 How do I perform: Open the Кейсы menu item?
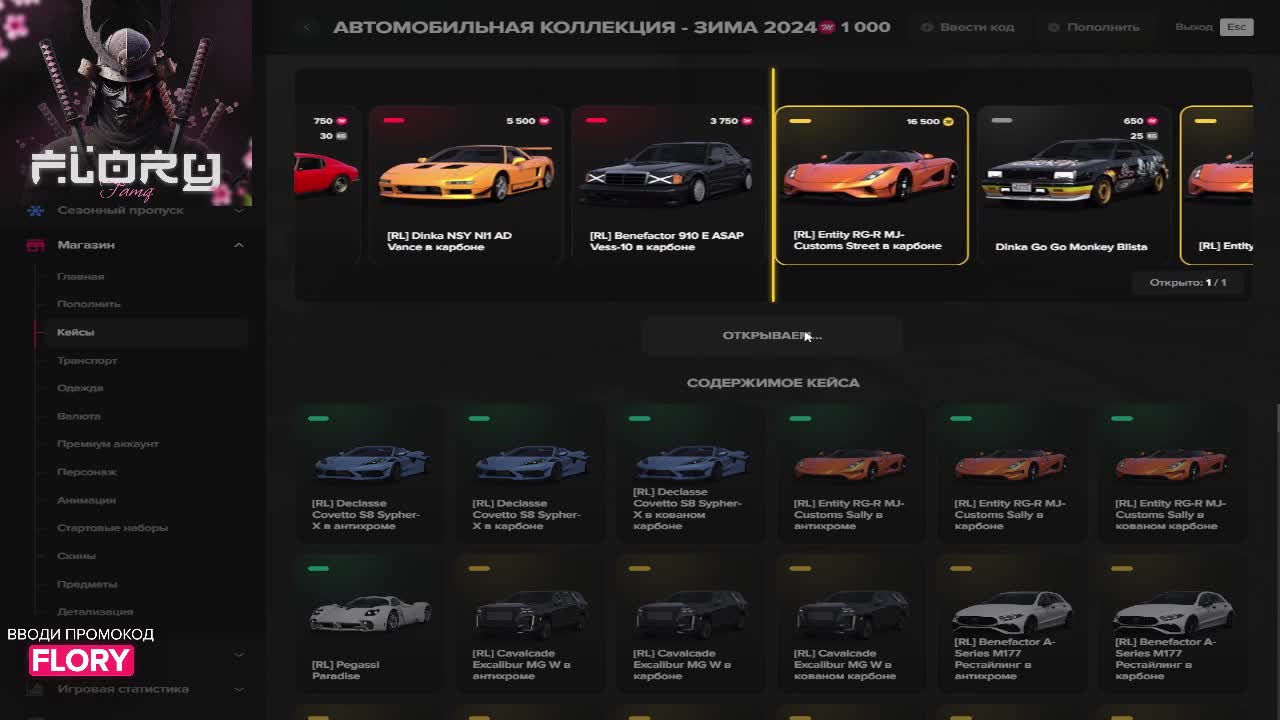pos(76,332)
